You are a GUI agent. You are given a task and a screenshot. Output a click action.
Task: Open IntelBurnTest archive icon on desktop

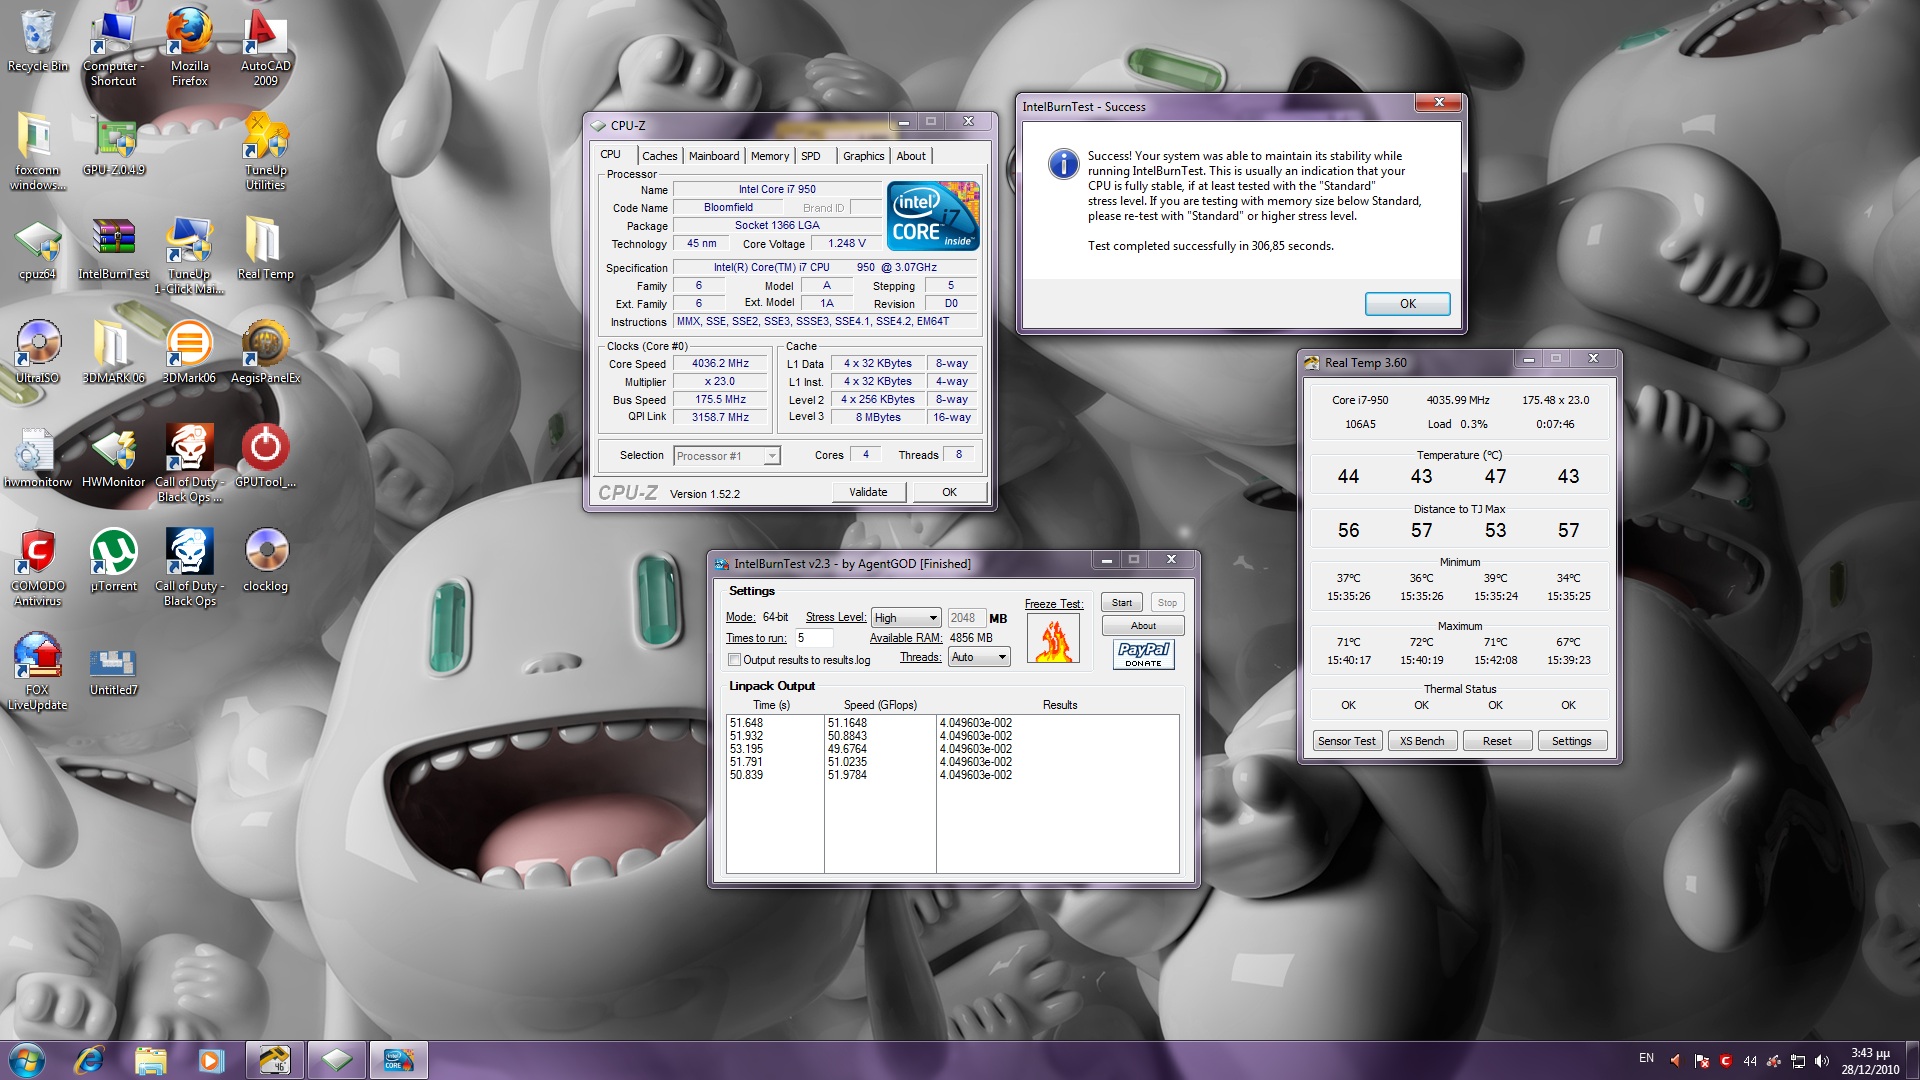(x=114, y=250)
